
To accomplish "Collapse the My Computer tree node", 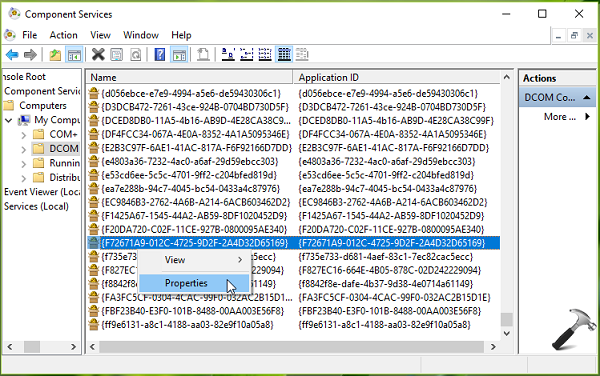I will point(9,120).
